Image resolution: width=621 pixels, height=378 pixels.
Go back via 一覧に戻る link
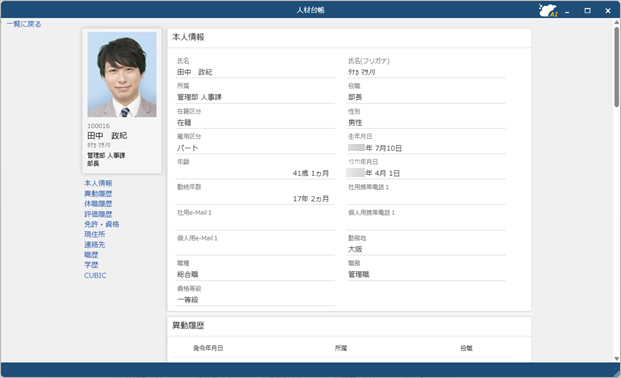pyautogui.click(x=24, y=24)
